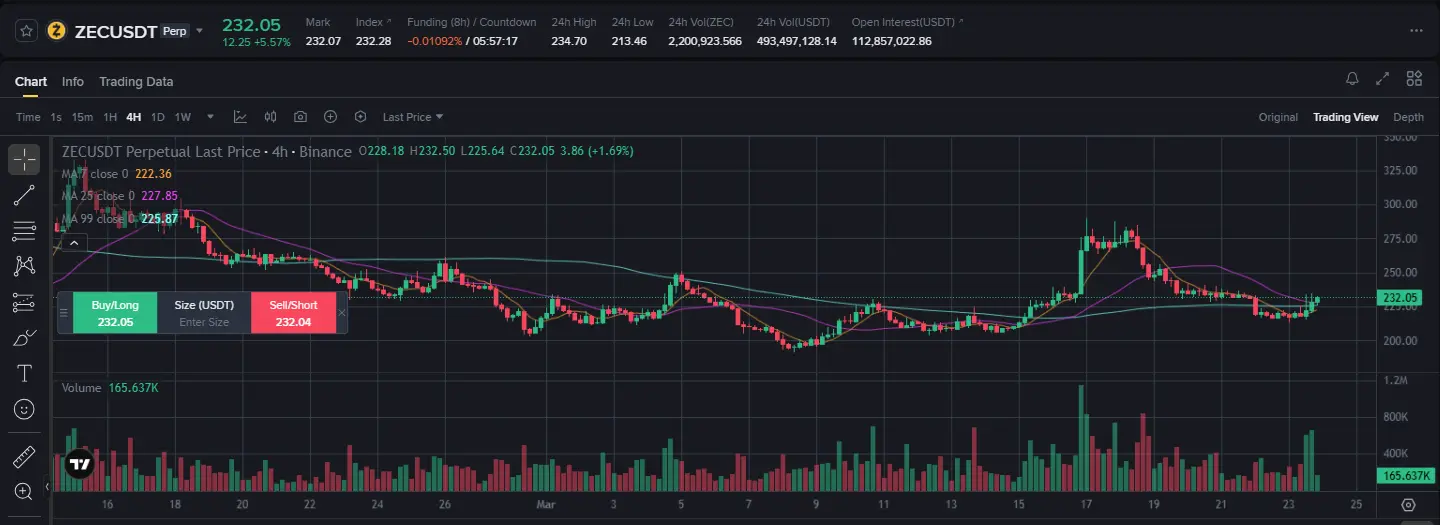Screen dimensions: 1440x525
Task: Switch to Depth chart view
Action: pos(1408,117)
